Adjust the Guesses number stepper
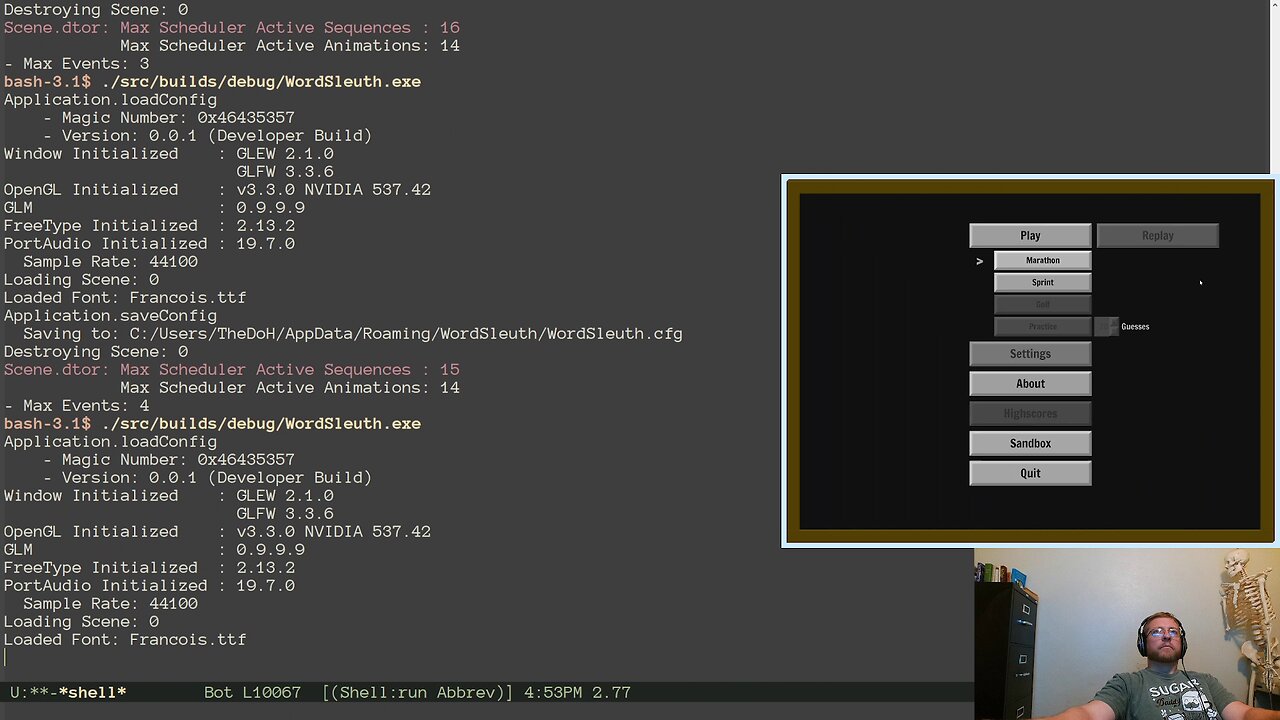Viewport: 1280px width, 720px height. pos(1106,326)
